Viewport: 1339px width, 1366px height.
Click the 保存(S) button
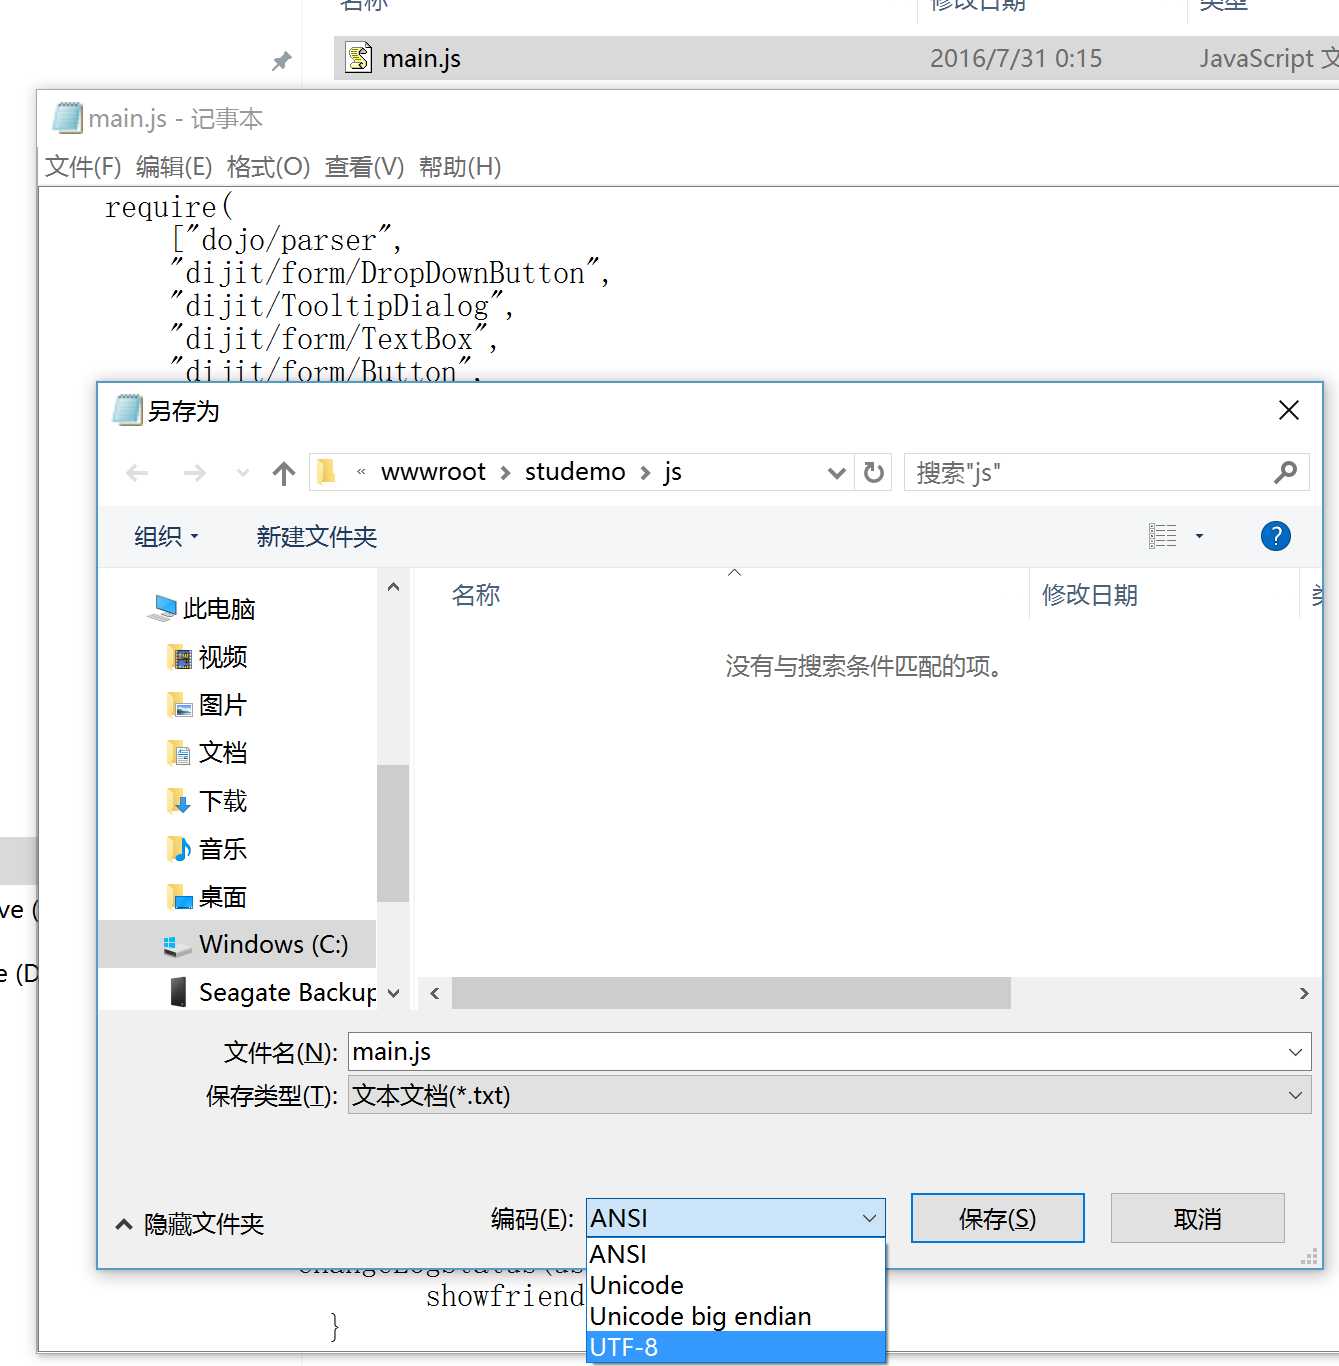(x=997, y=1218)
